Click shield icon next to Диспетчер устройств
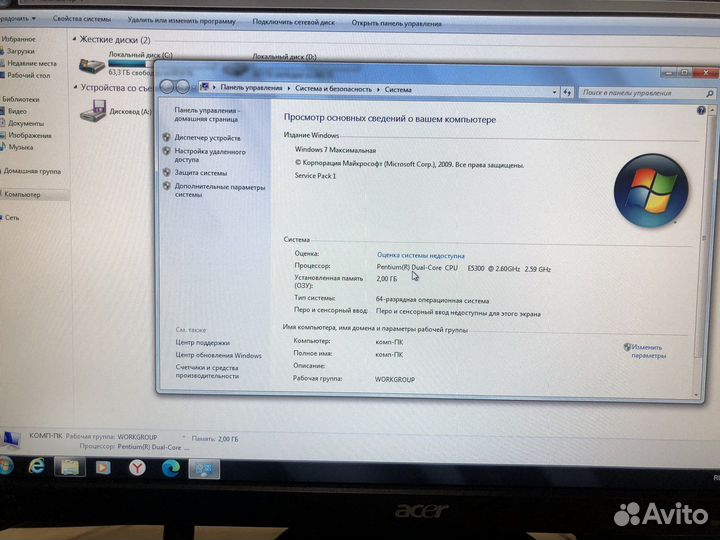Screen dimensions: 720x540 167,137
